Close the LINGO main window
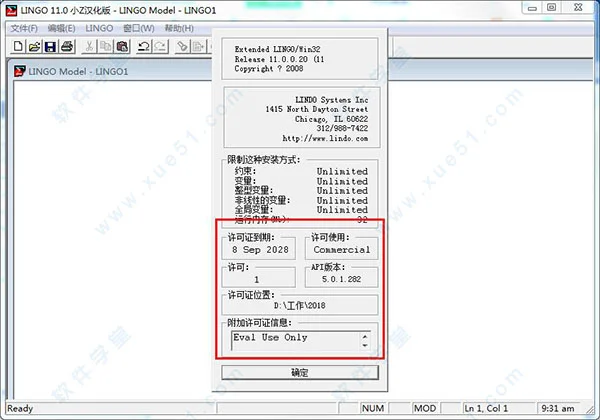The width and height of the screenshot is (600, 420). click(x=578, y=8)
